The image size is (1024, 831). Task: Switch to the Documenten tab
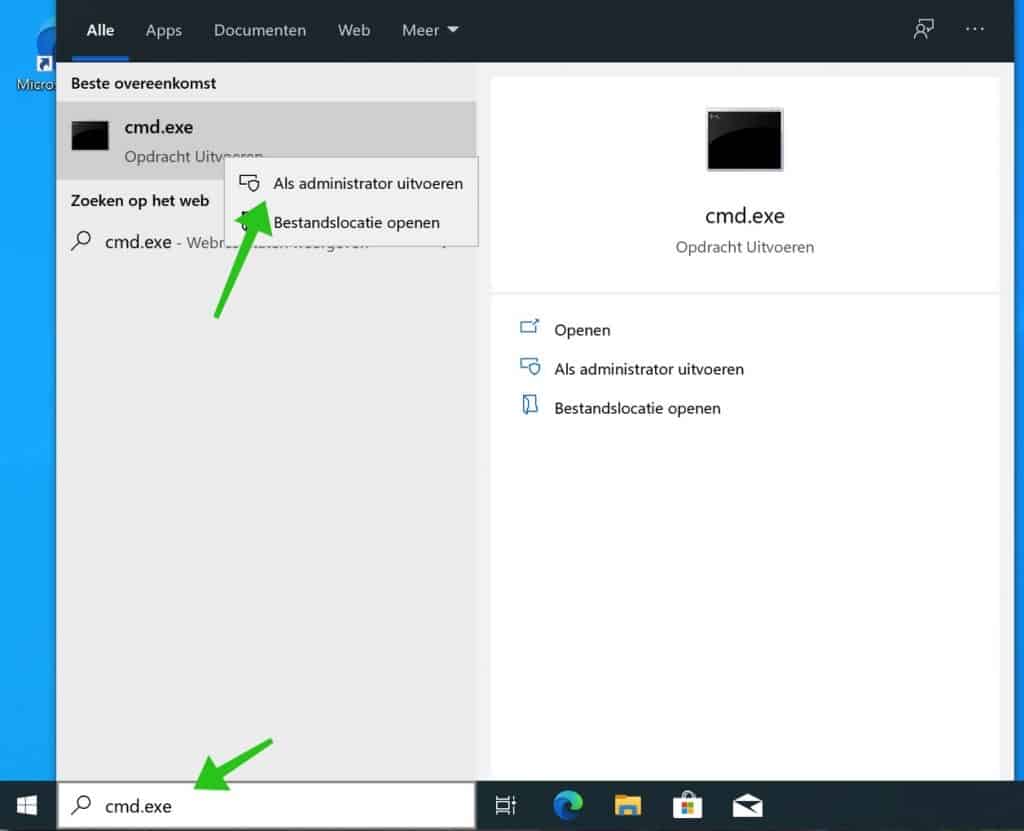coord(260,30)
